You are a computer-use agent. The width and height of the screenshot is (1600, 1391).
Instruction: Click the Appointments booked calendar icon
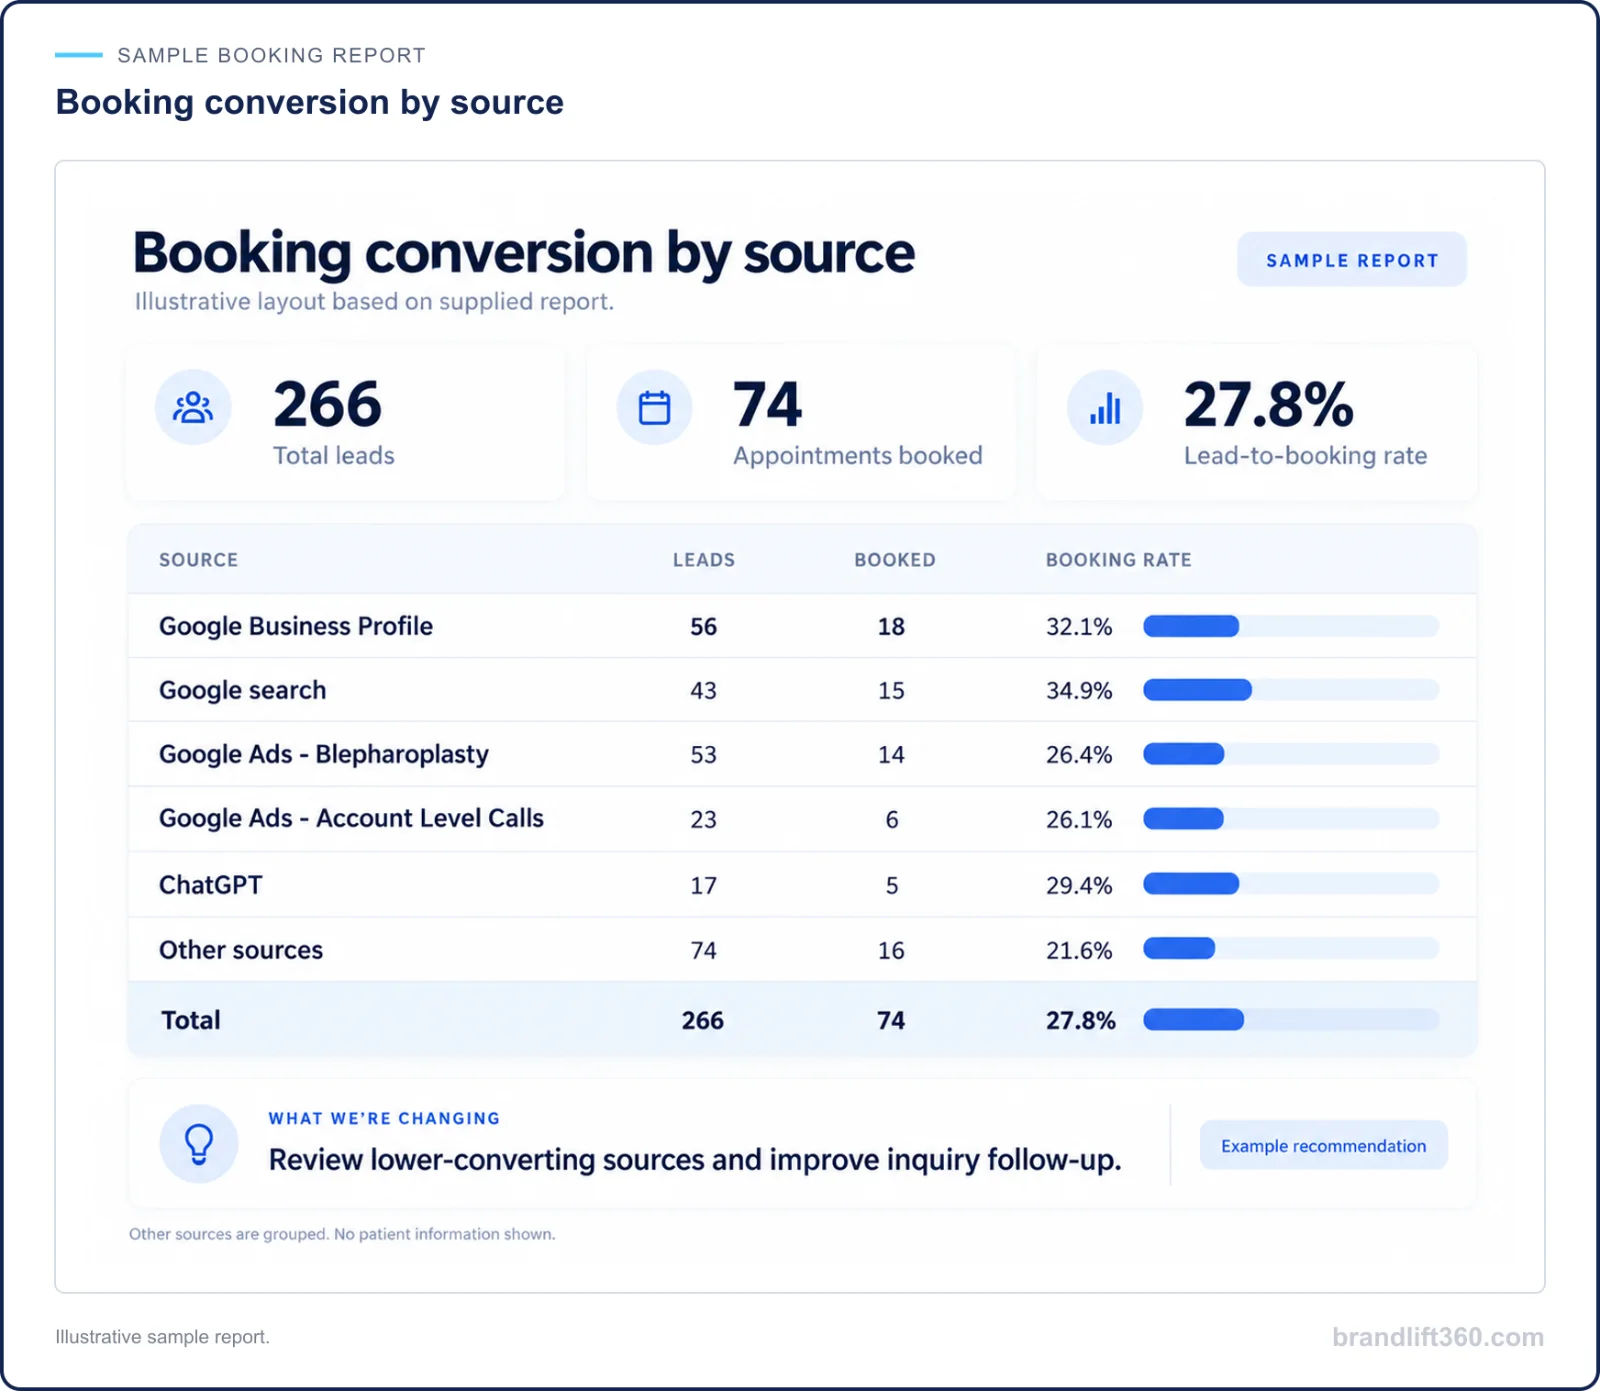pos(655,408)
